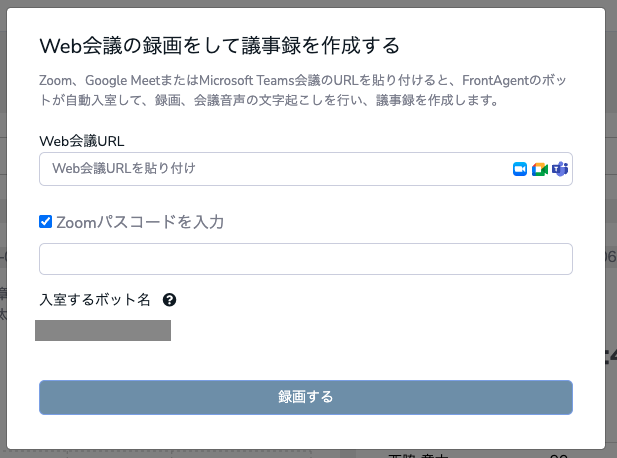
Task: Focus the Web会議URL input field
Action: (270, 169)
